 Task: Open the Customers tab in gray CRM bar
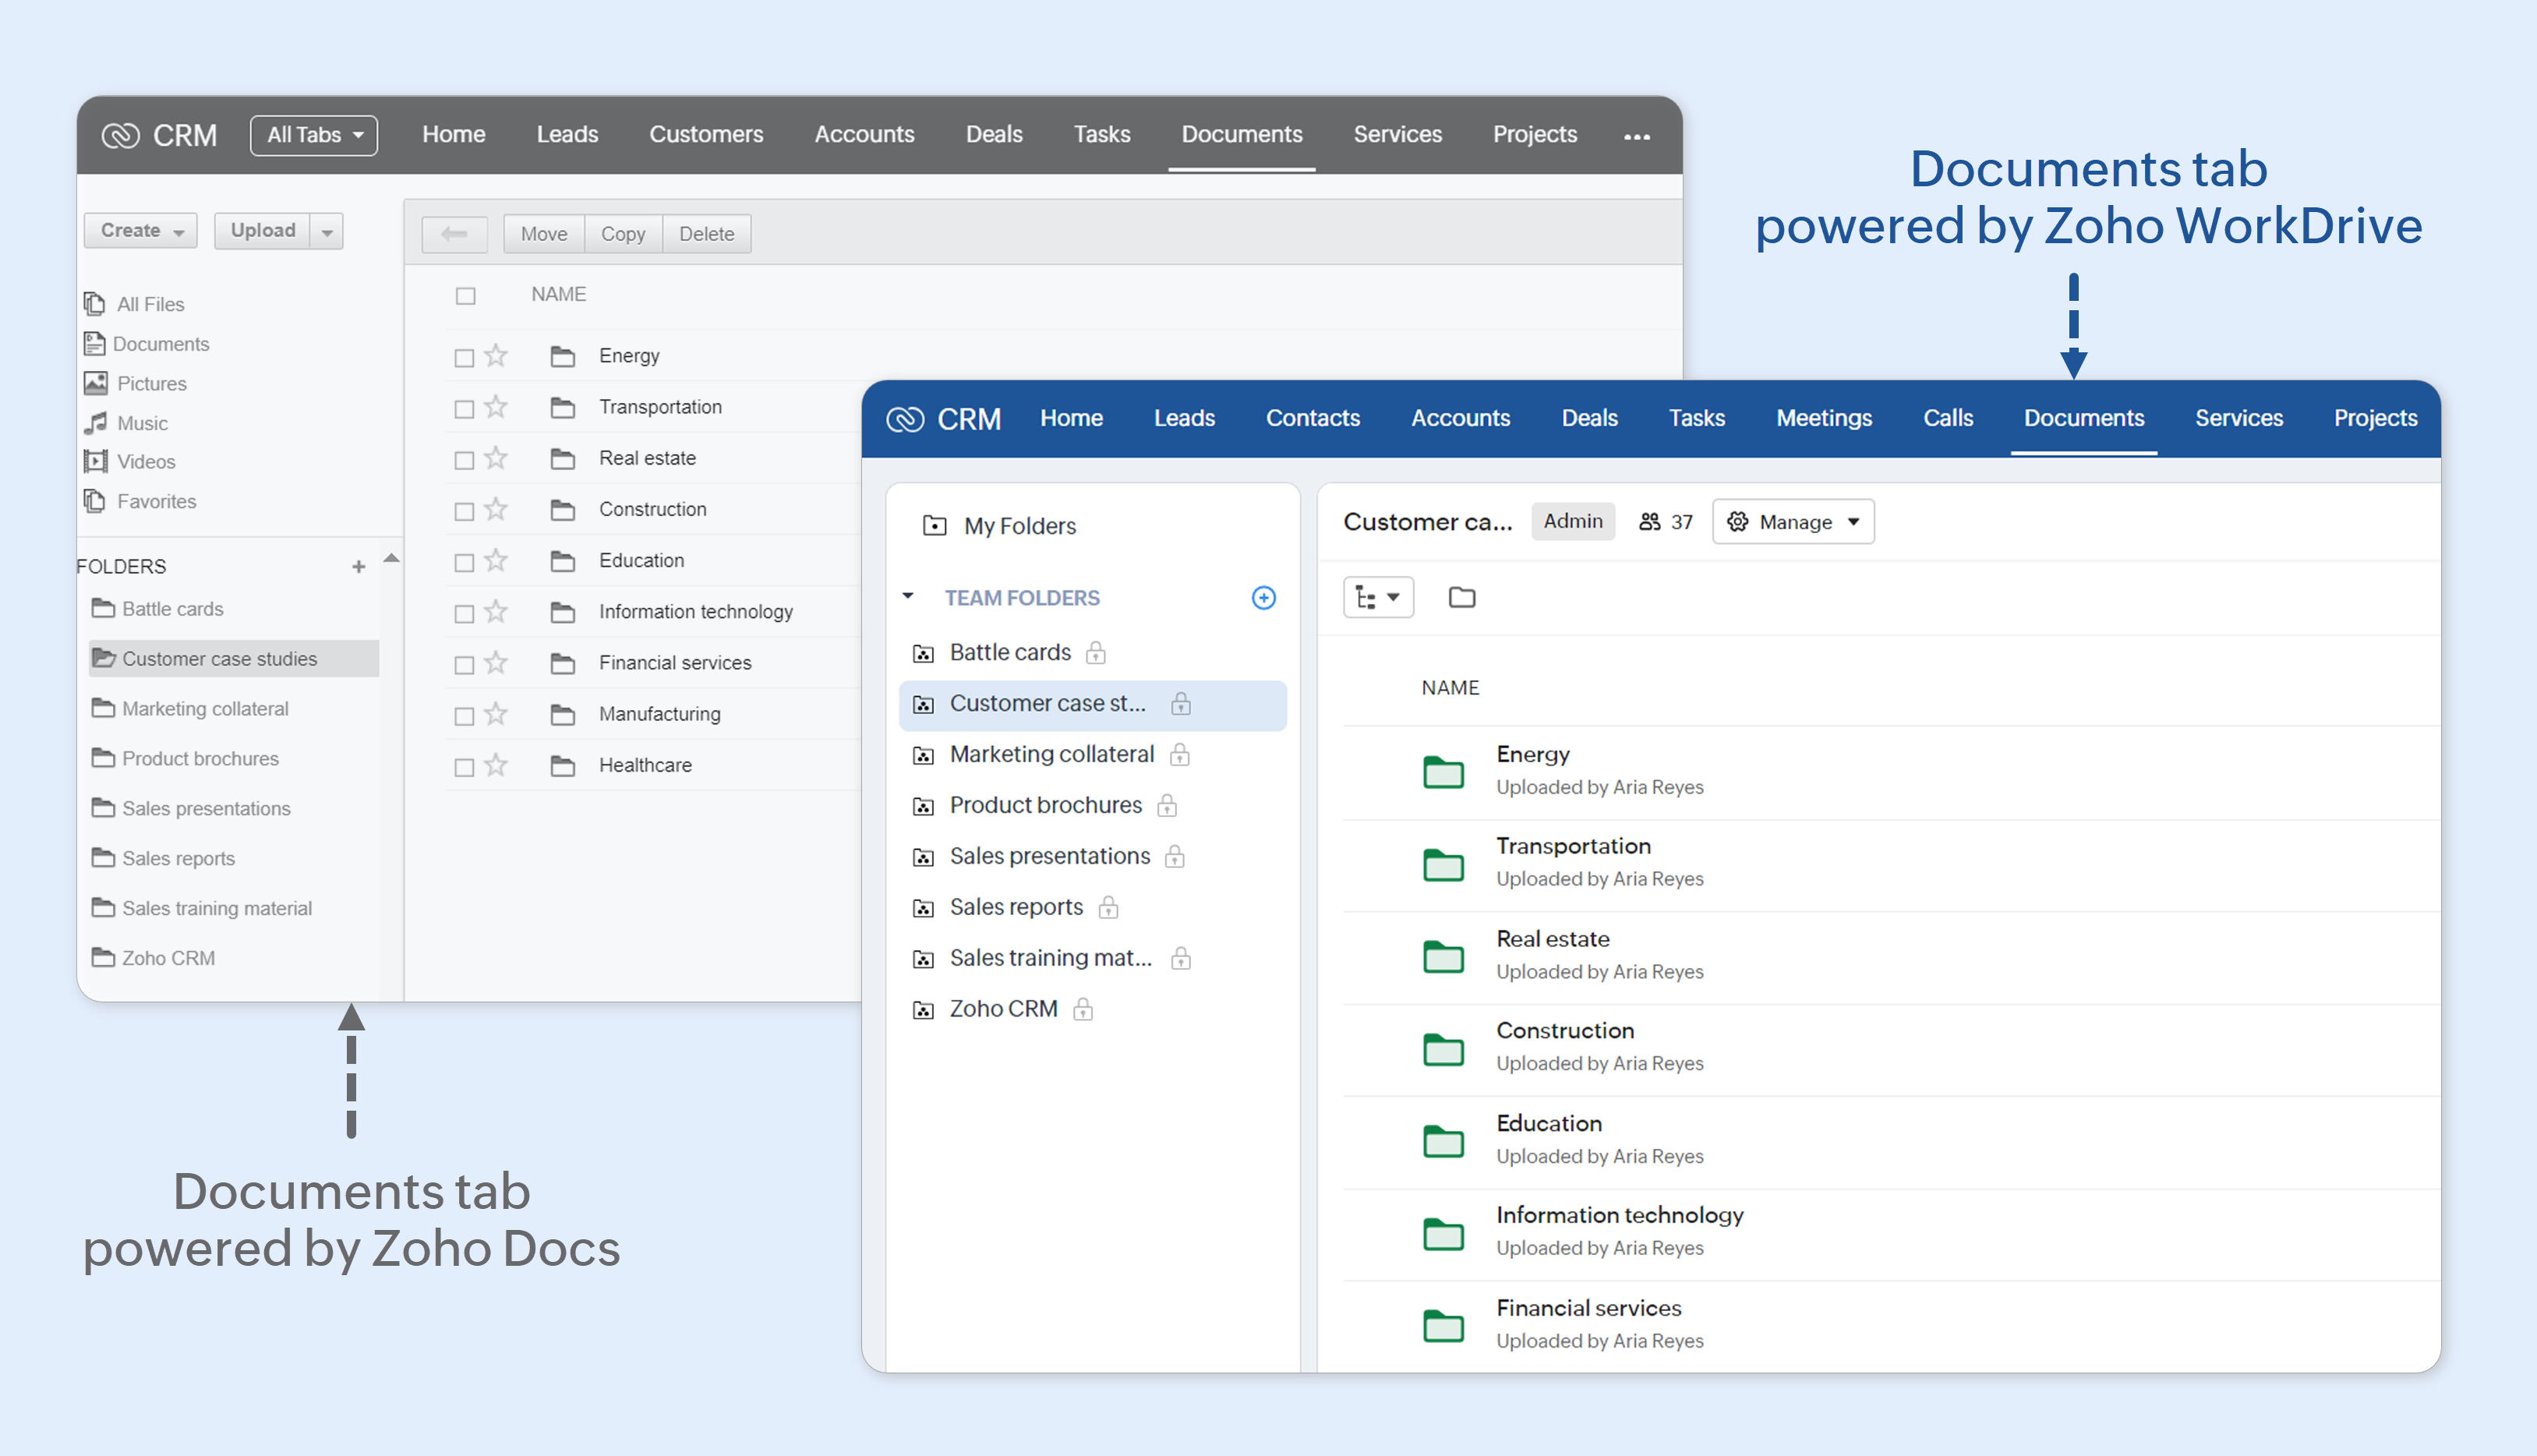pos(705,134)
